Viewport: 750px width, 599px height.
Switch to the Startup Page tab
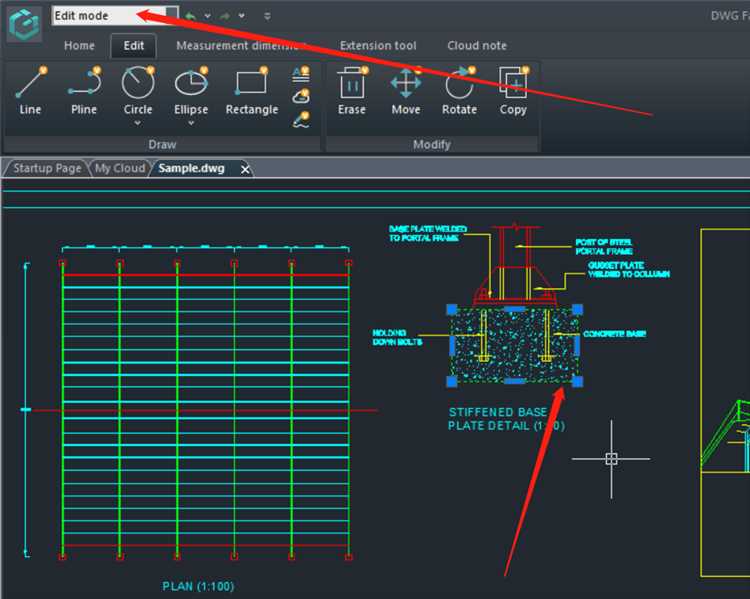47,168
